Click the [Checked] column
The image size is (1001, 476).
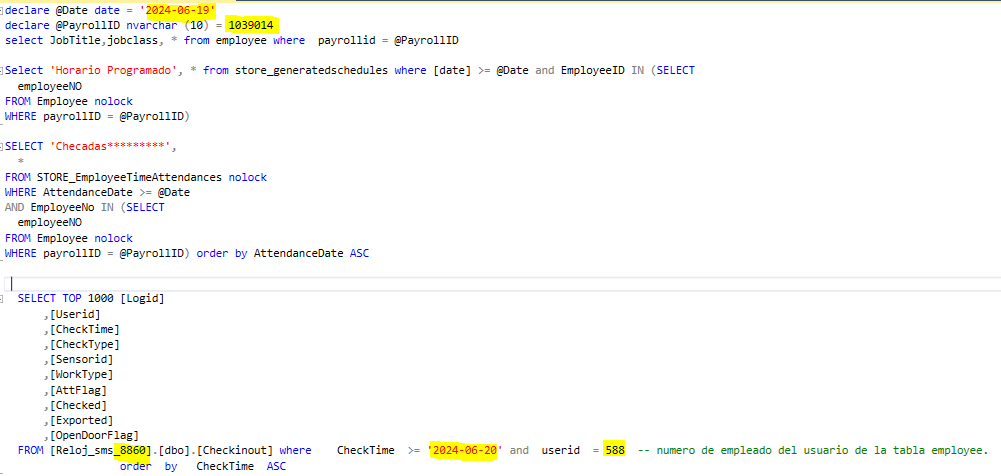coord(78,405)
